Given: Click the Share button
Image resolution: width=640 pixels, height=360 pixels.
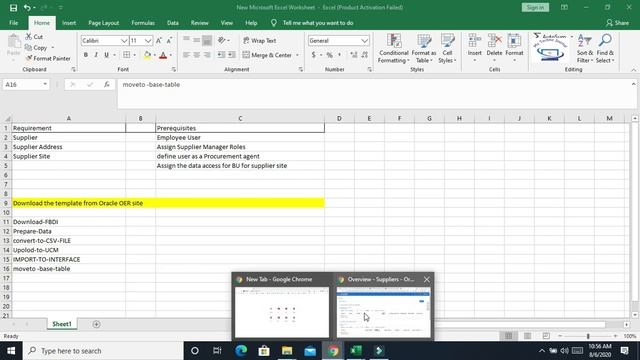Looking at the screenshot, I should [x=617, y=23].
